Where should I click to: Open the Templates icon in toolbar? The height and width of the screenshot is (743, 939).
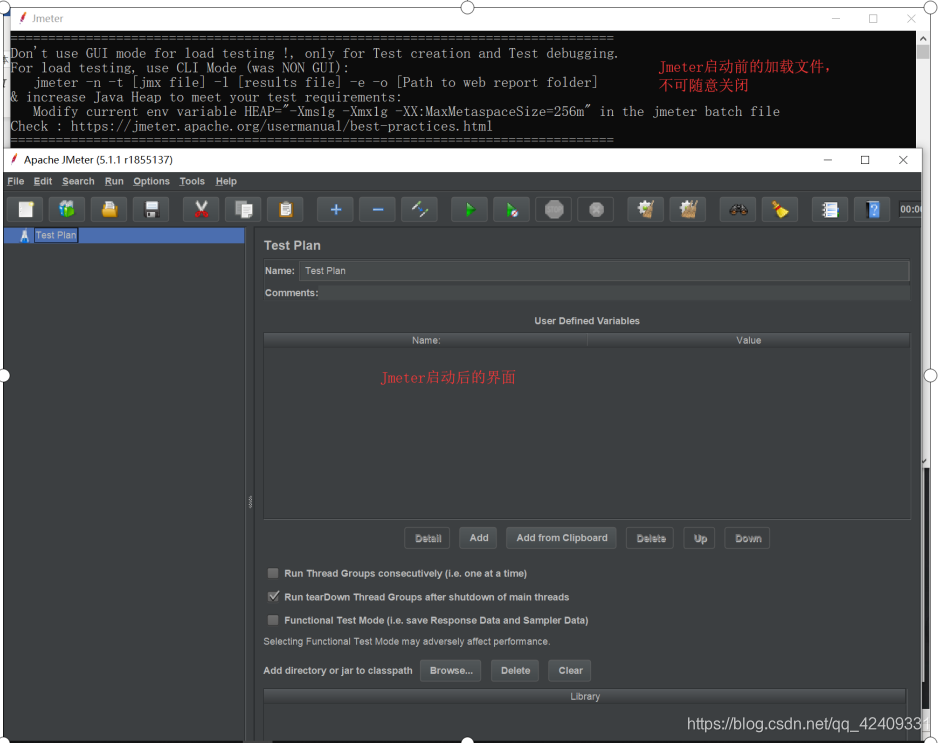pyautogui.click(x=67, y=210)
